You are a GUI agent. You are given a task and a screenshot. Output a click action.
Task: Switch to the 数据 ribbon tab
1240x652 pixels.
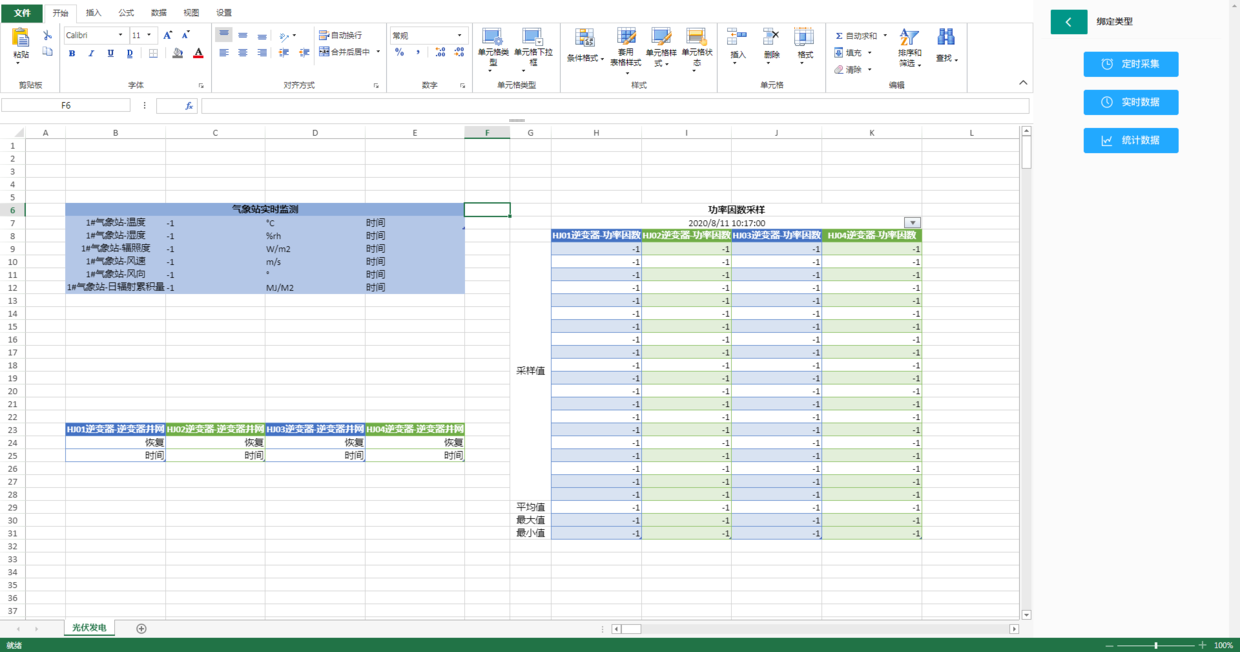click(x=159, y=13)
